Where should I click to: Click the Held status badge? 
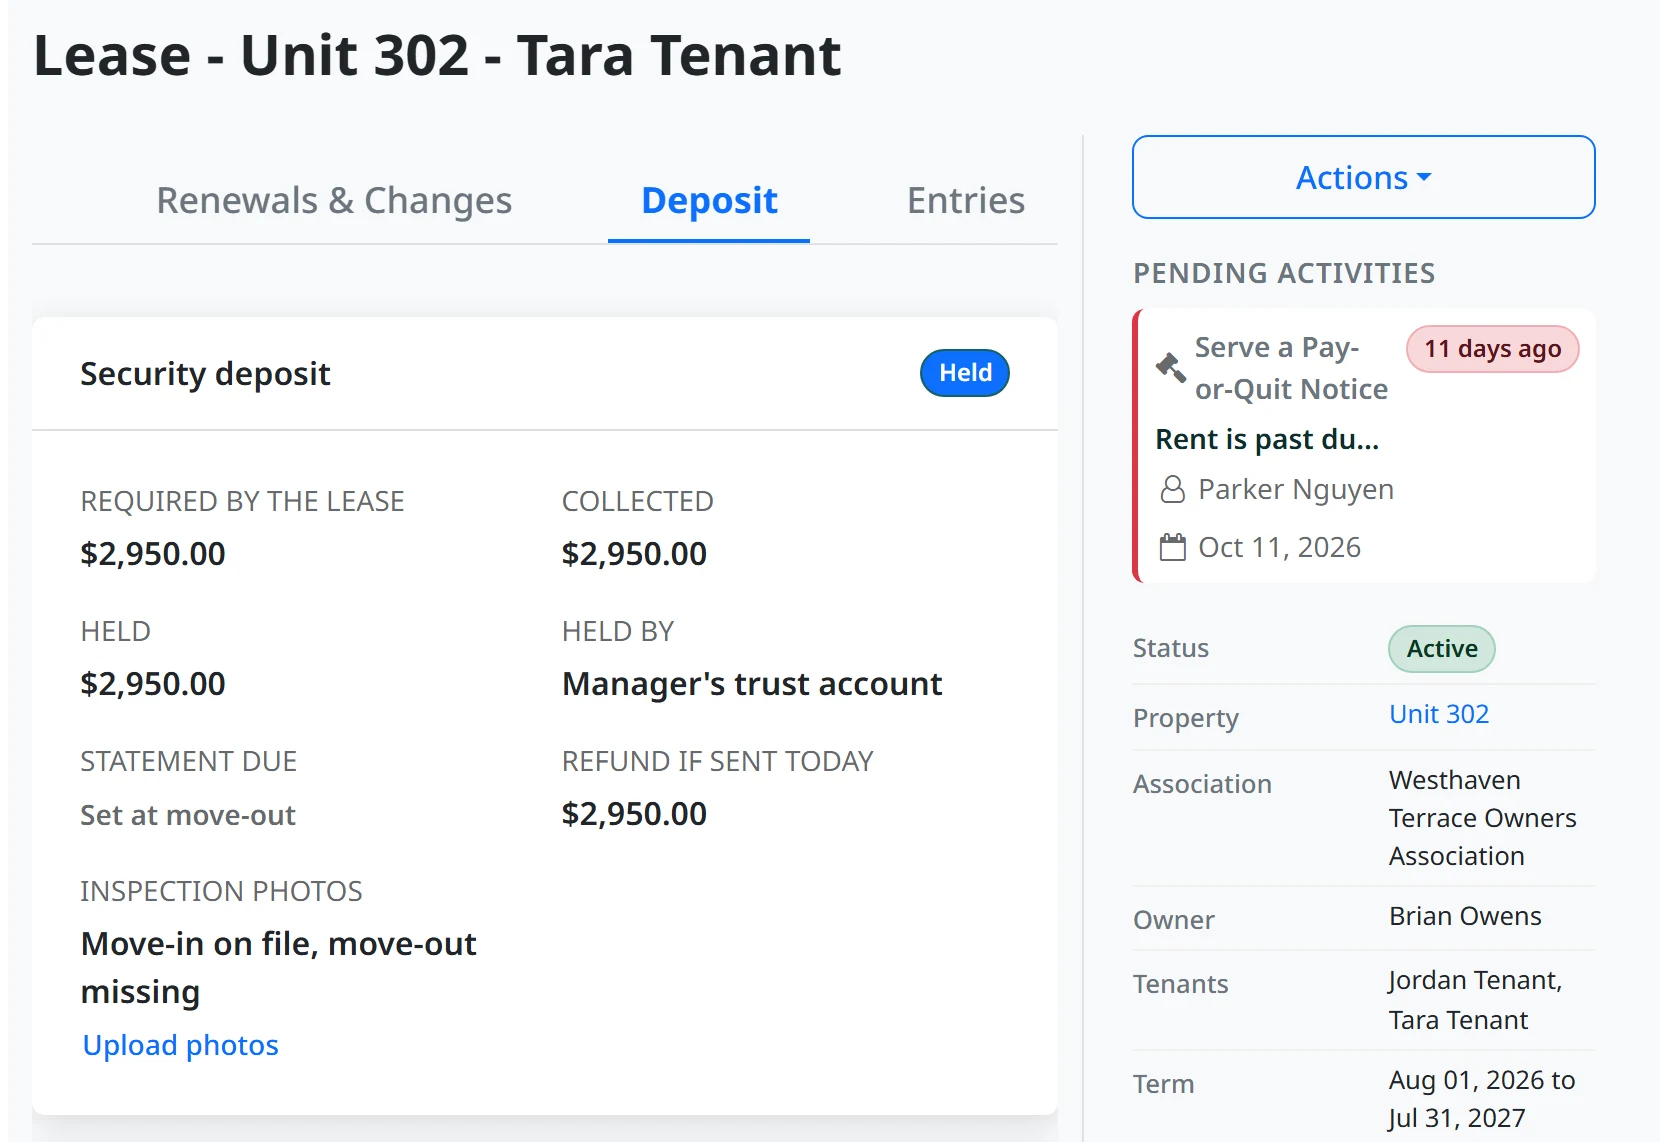pos(965,373)
